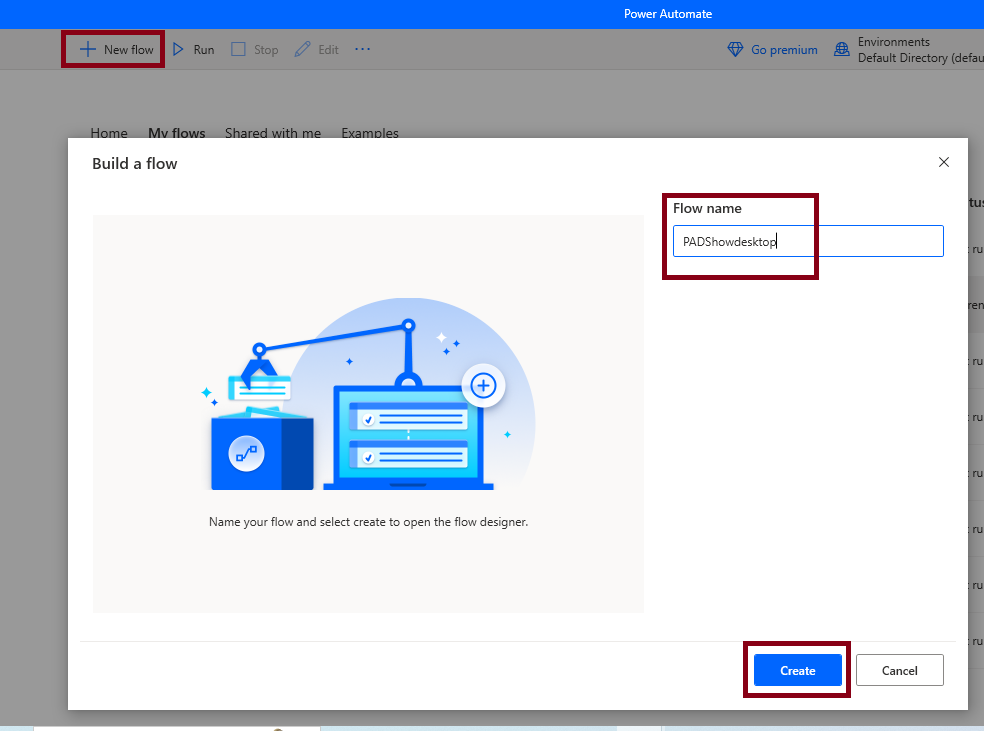Switch to the My flows tab
The height and width of the screenshot is (731, 984).
(176, 132)
